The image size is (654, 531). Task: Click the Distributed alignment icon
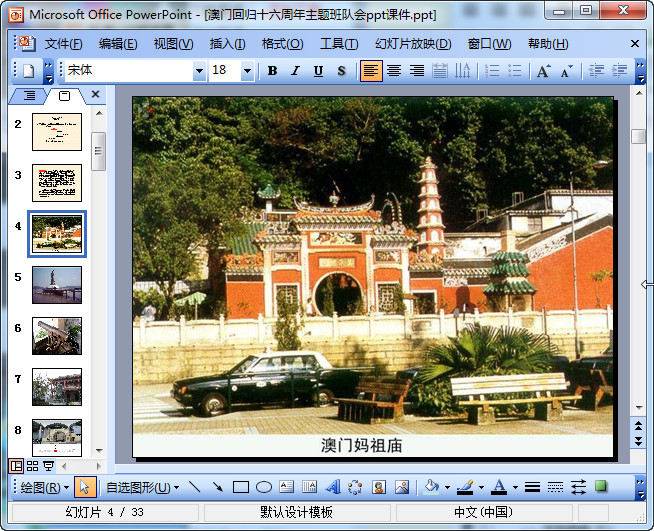[x=440, y=71]
